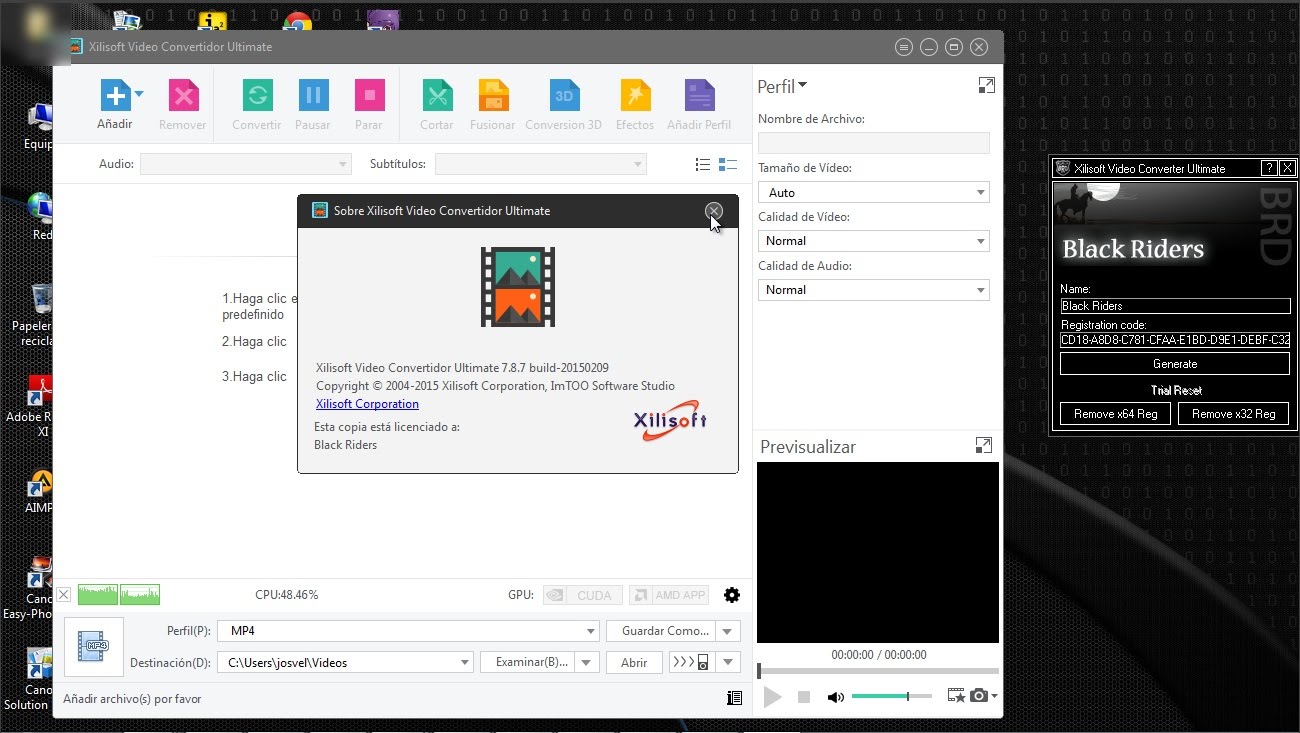Mute the preview volume speaker icon
Image resolution: width=1300 pixels, height=733 pixels.
click(836, 697)
